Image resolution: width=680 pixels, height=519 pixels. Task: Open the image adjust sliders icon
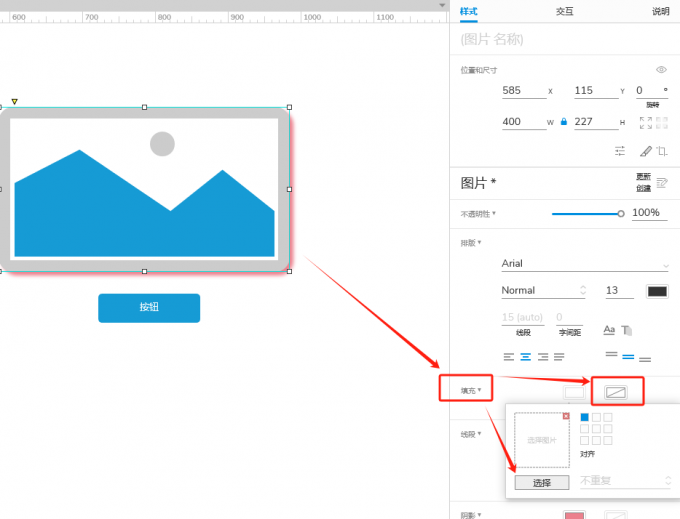coord(620,151)
